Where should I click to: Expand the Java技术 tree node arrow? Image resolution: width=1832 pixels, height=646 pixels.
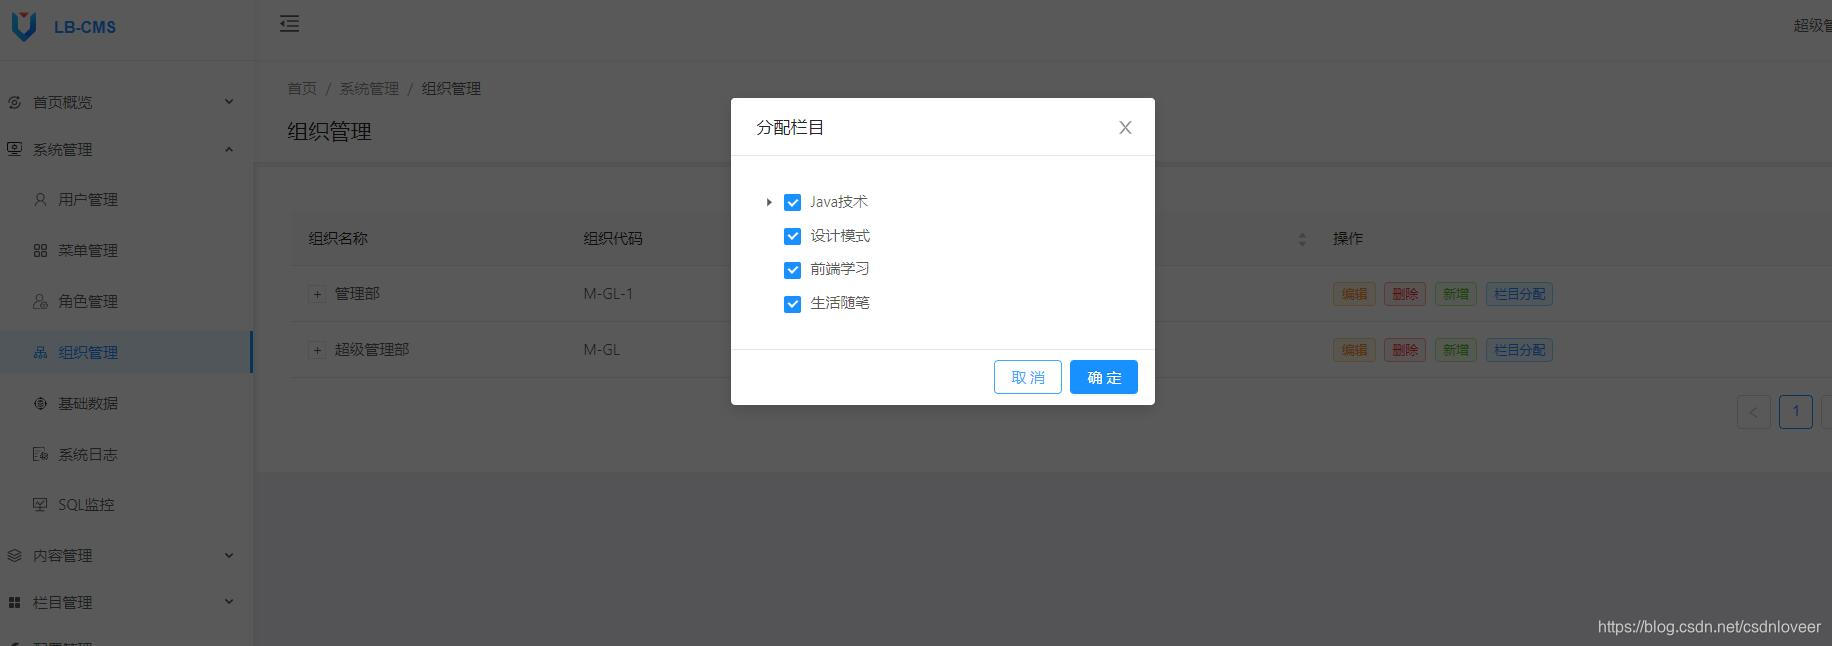[x=768, y=202]
